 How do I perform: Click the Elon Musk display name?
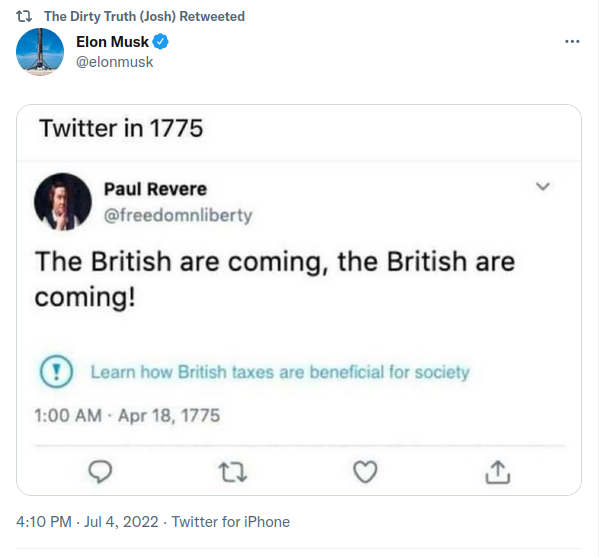(112, 42)
